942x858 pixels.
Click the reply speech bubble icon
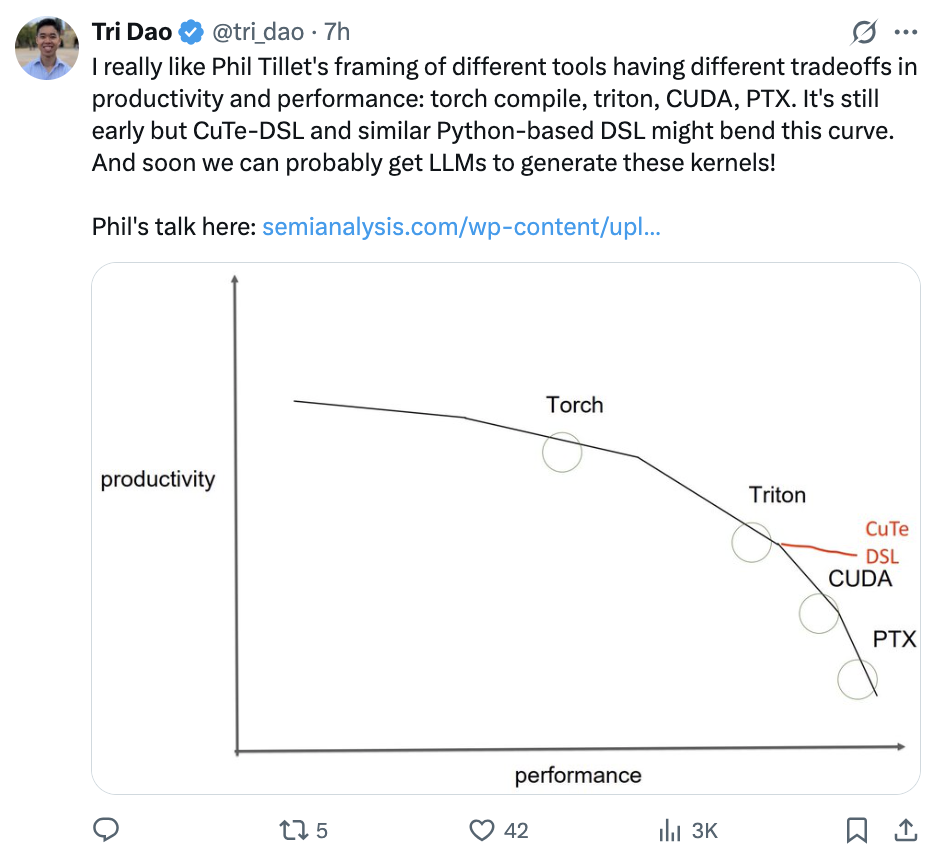pyautogui.click(x=106, y=830)
